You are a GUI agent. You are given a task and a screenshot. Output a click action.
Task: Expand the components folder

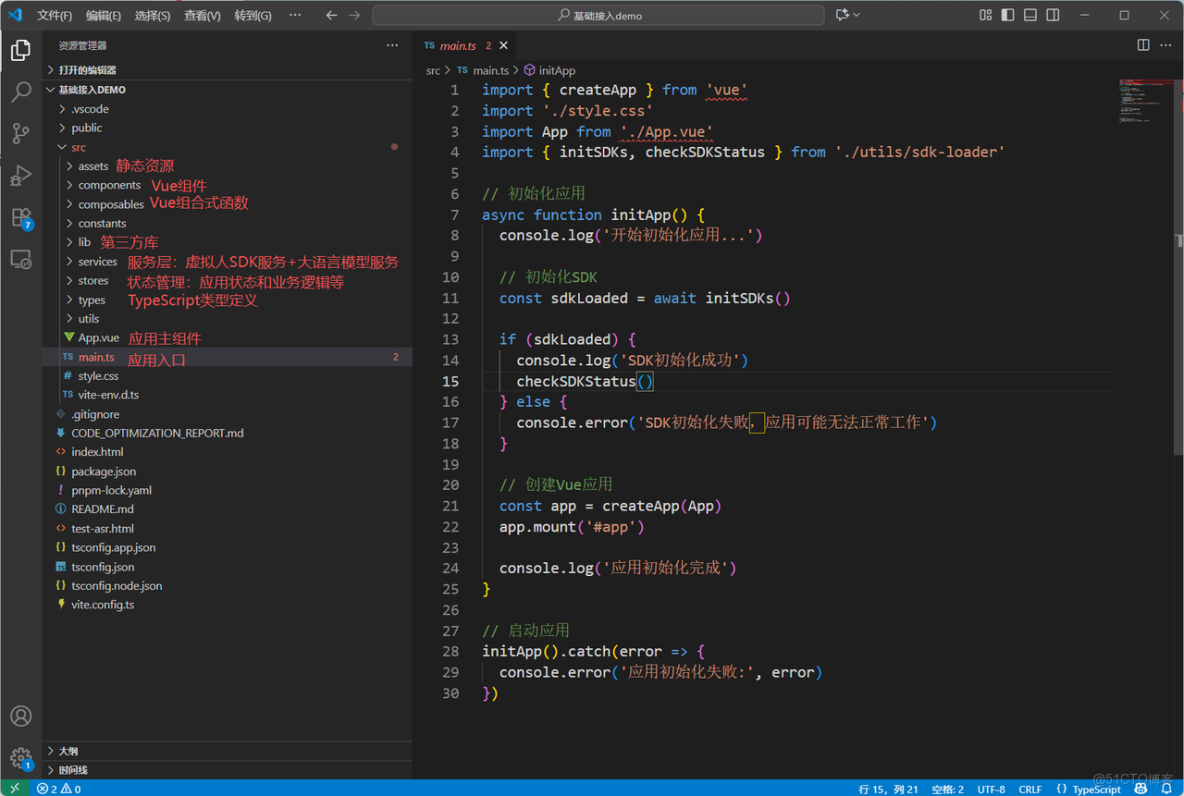pyautogui.click(x=109, y=185)
